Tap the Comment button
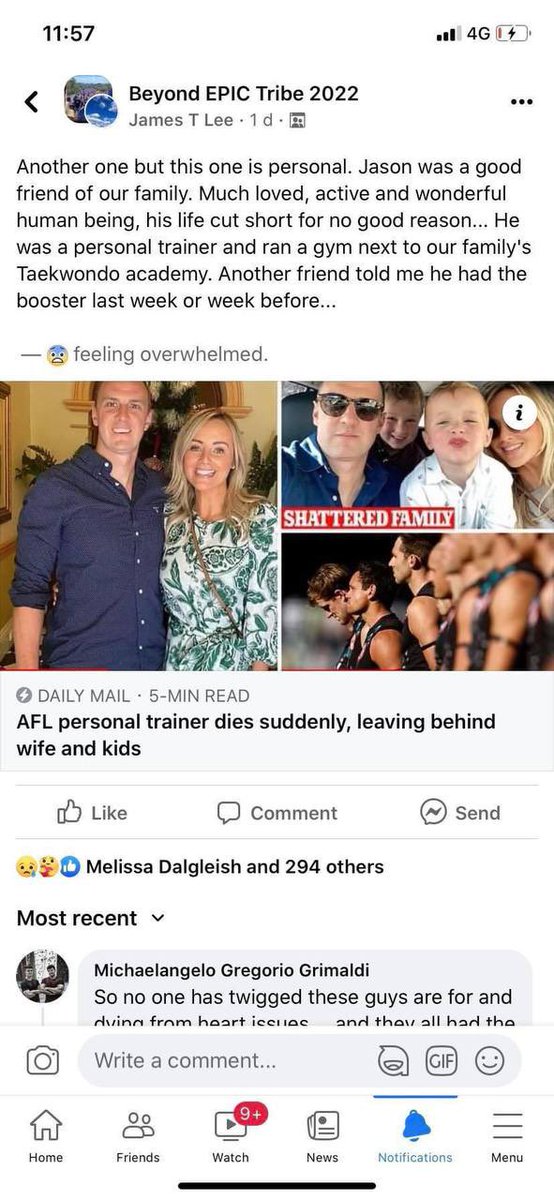This screenshot has height=1200, width=554. 278,813
